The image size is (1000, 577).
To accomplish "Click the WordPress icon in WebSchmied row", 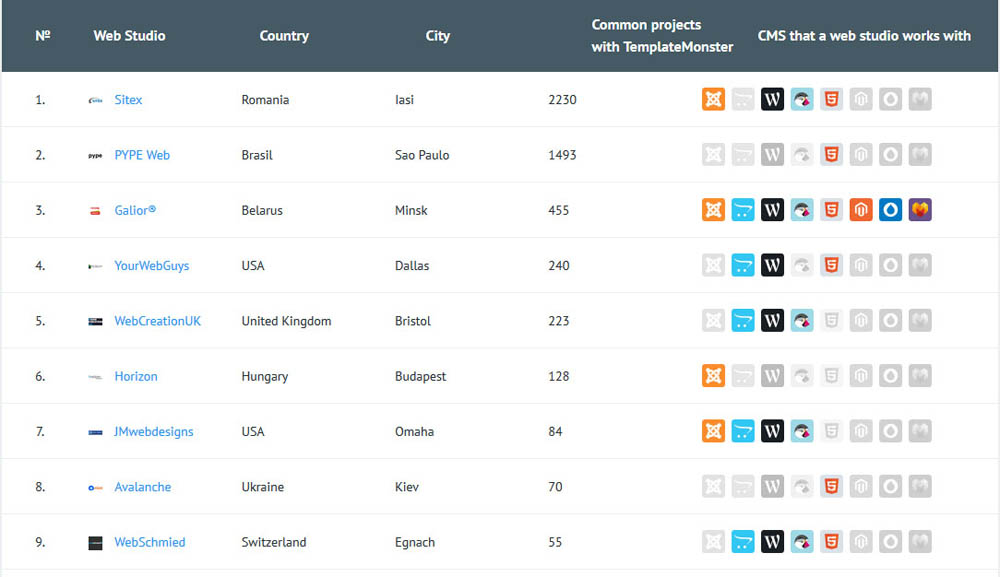I will (772, 542).
